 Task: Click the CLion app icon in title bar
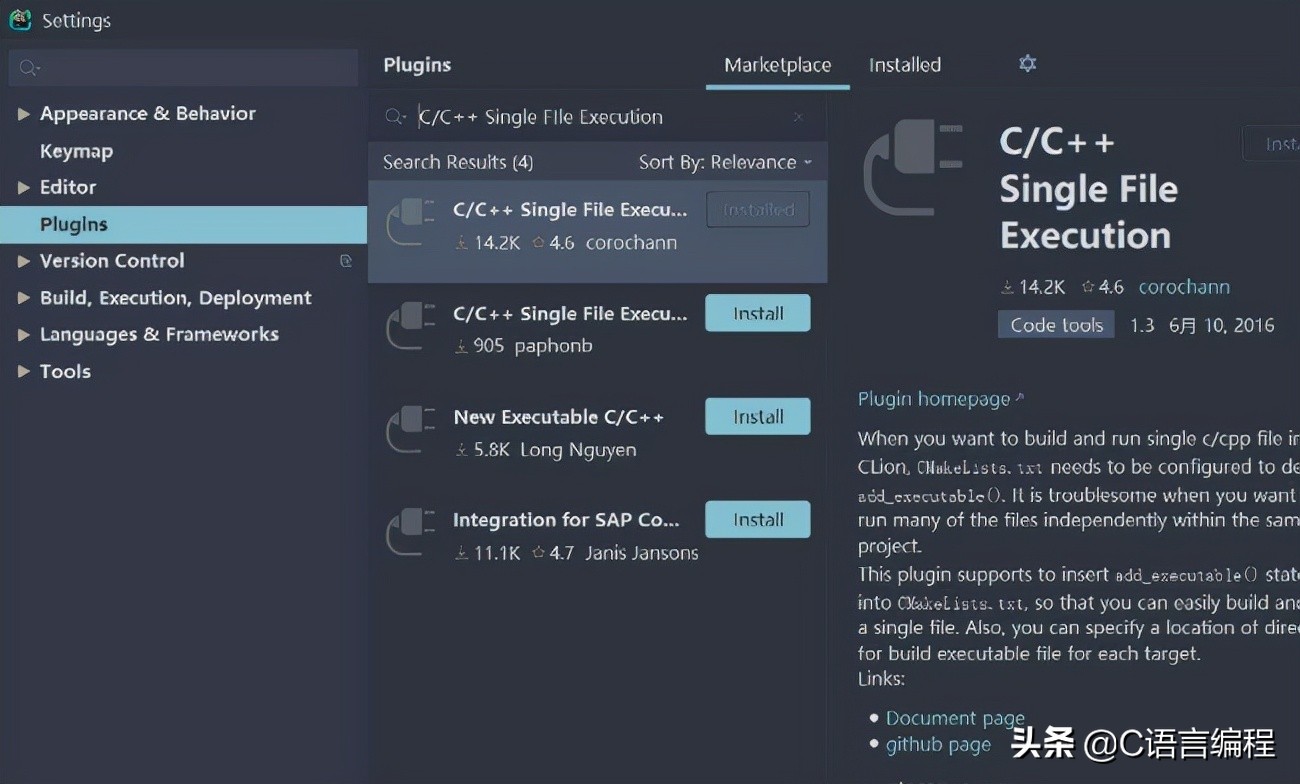click(20, 20)
